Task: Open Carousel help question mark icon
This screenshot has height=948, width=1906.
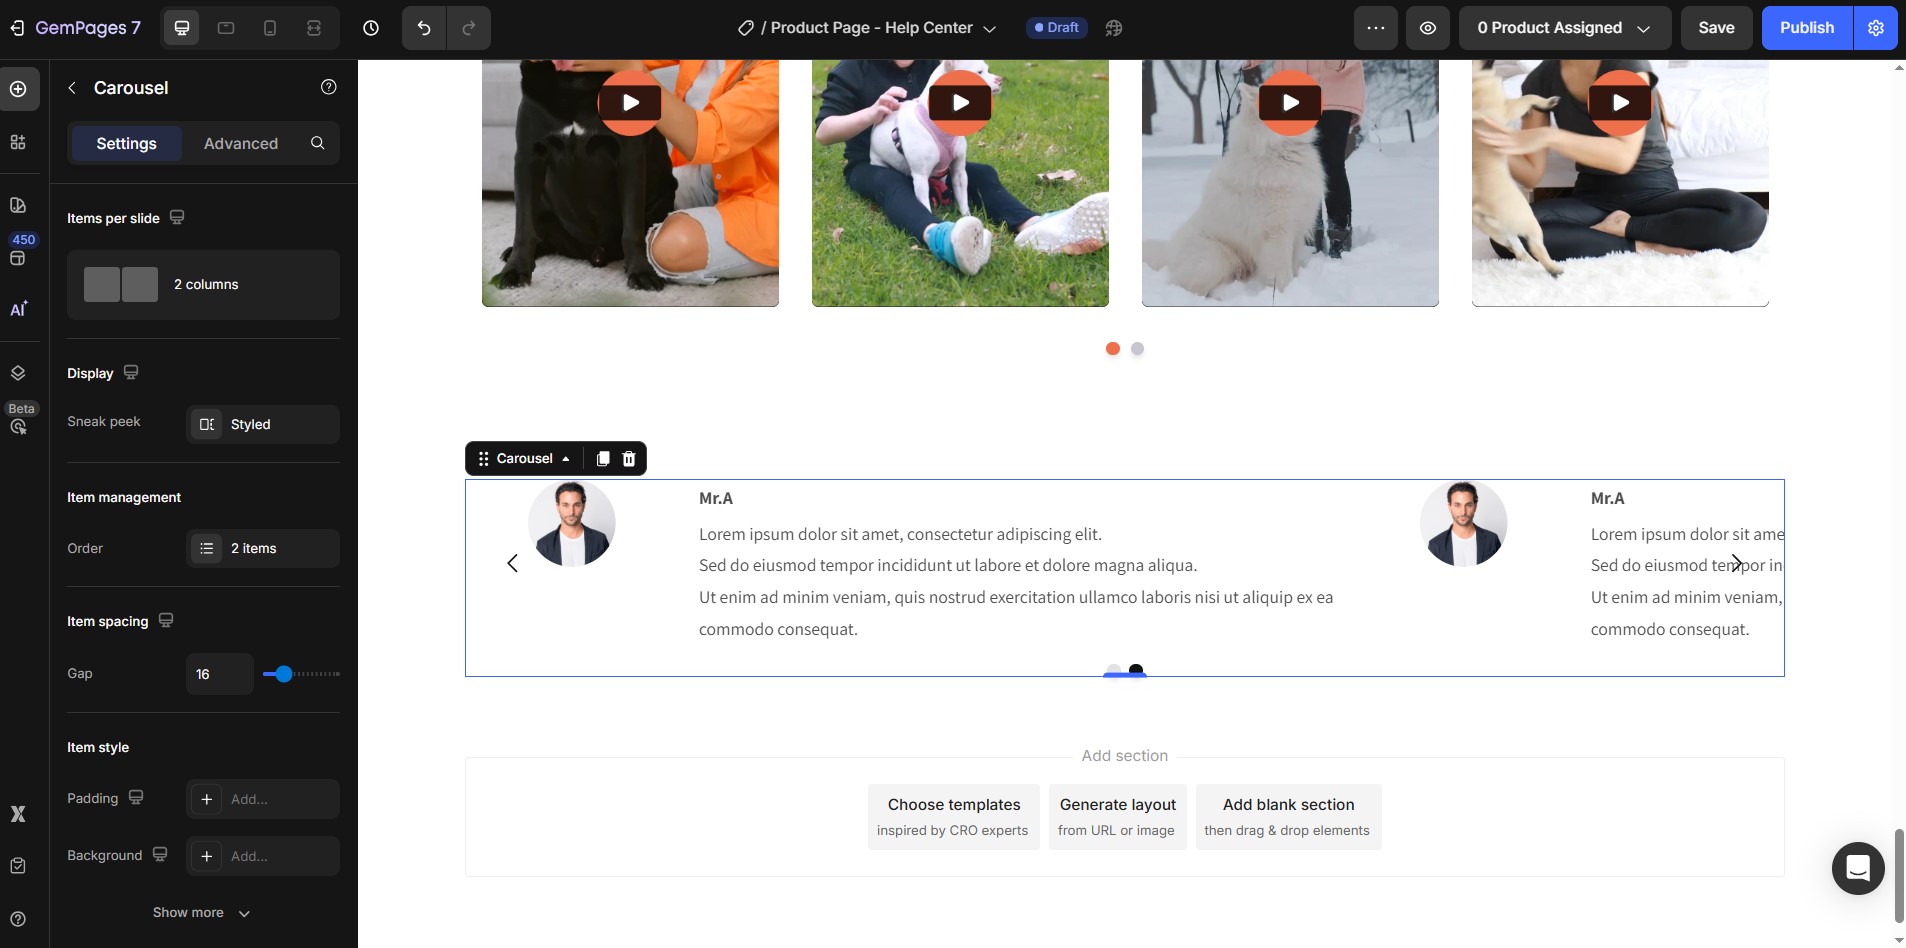Action: coord(328,87)
